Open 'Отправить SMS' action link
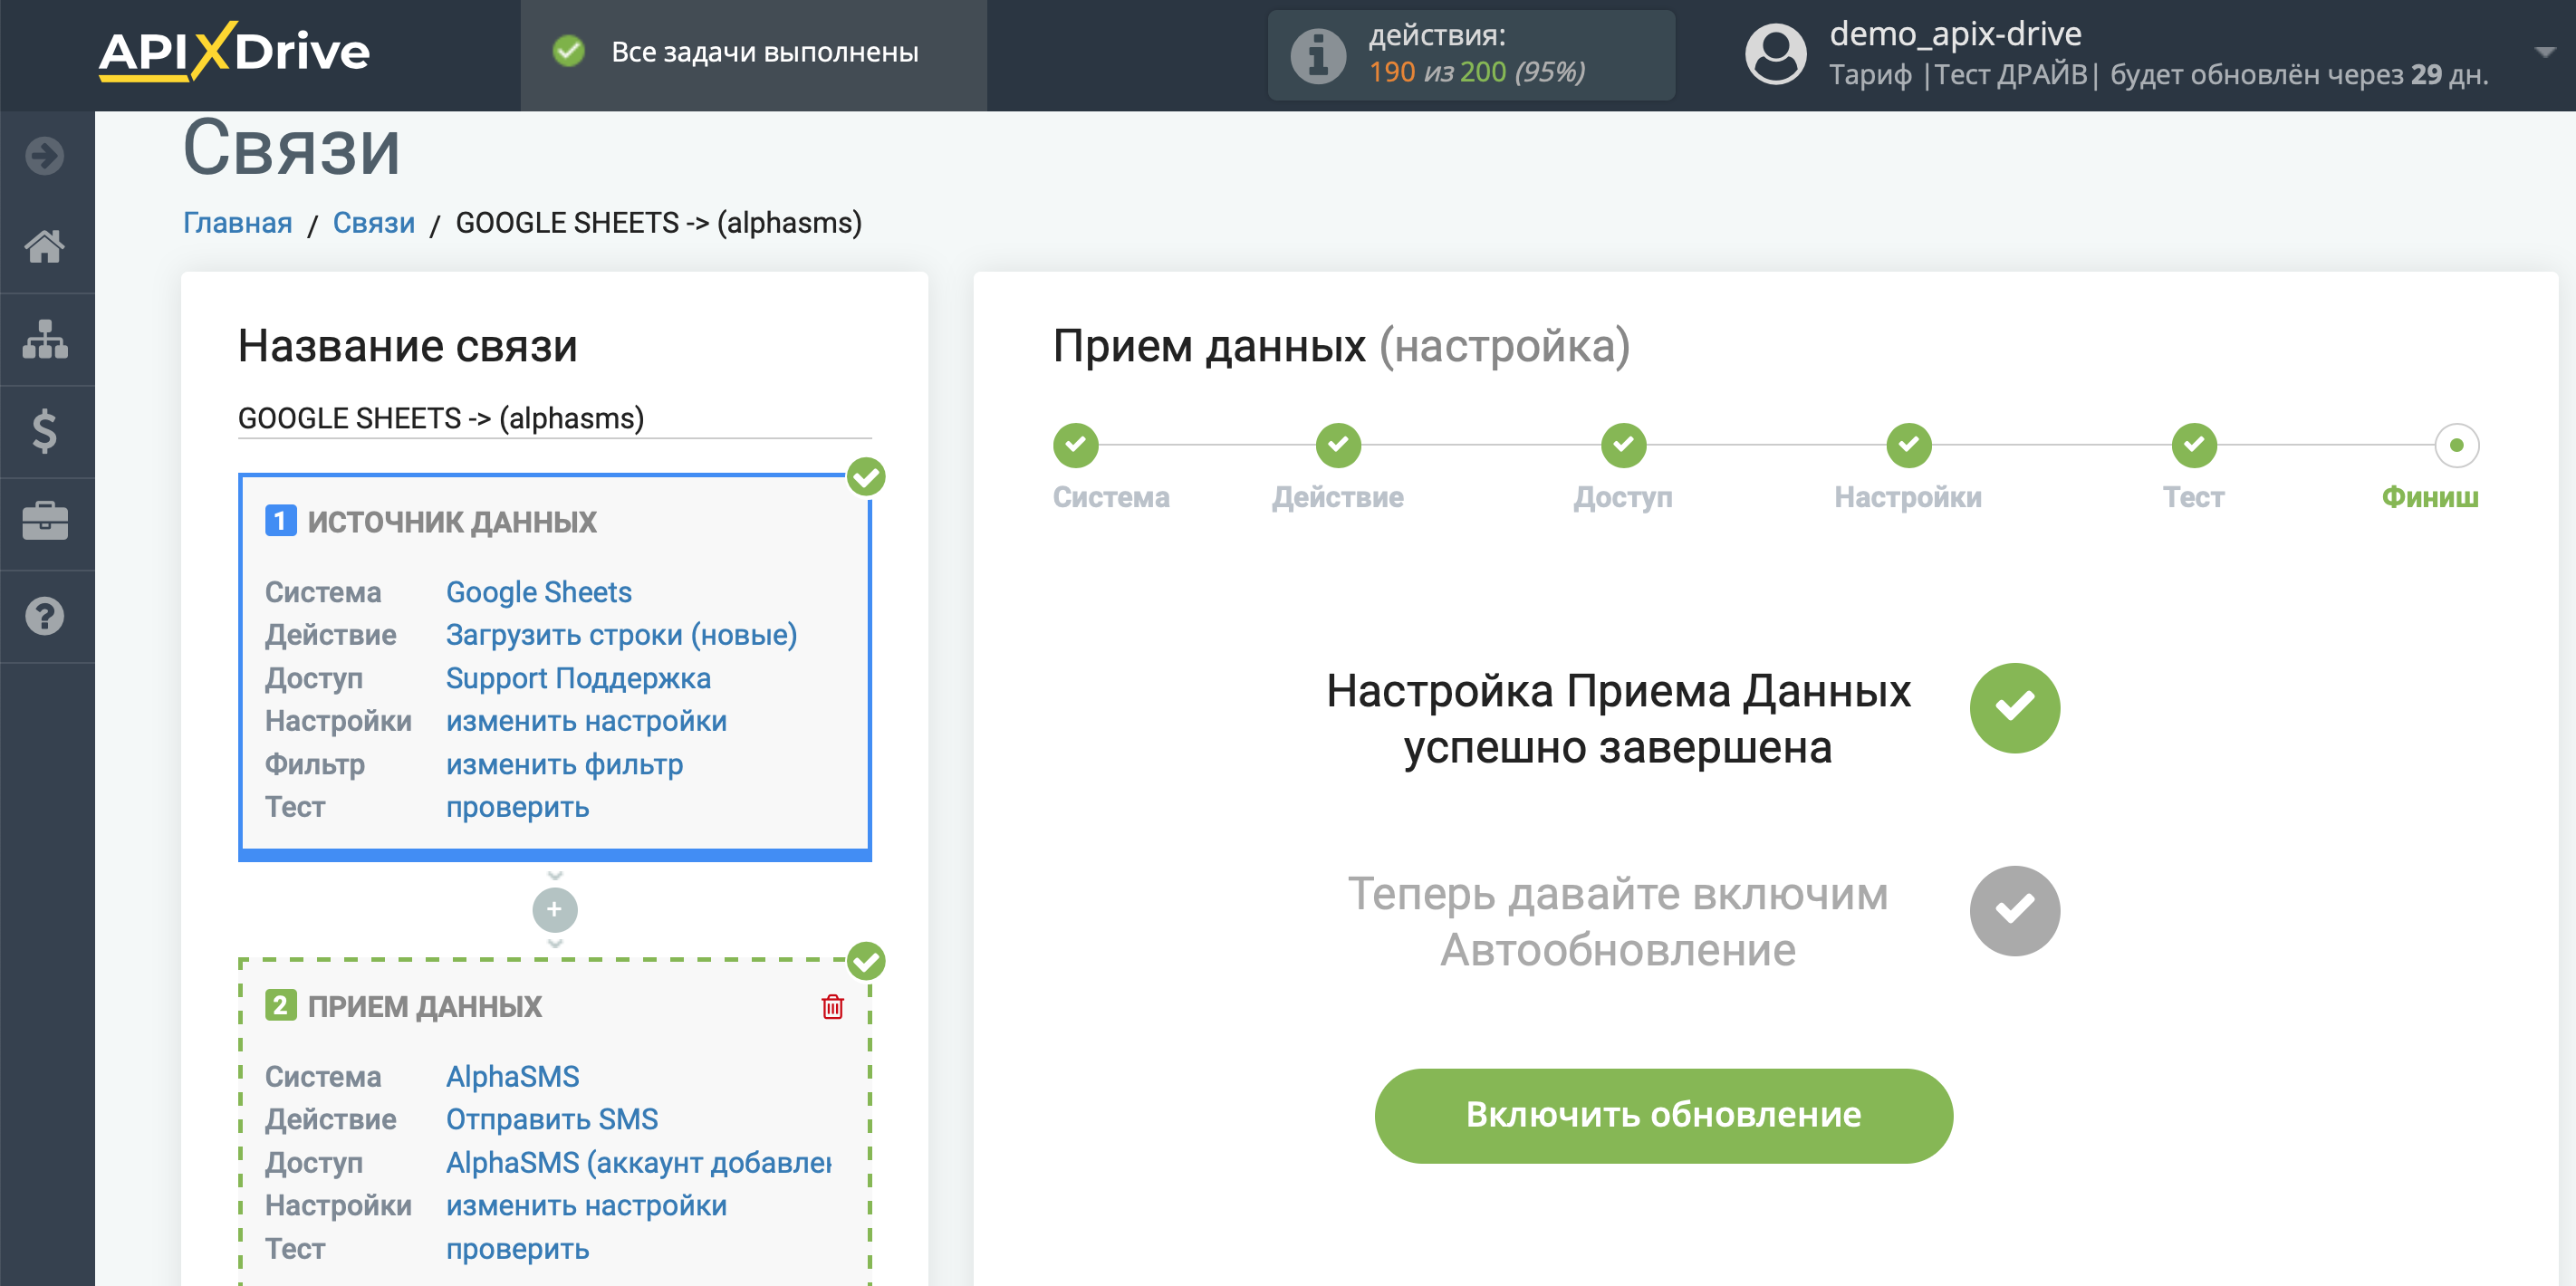The image size is (2576, 1286). [551, 1119]
